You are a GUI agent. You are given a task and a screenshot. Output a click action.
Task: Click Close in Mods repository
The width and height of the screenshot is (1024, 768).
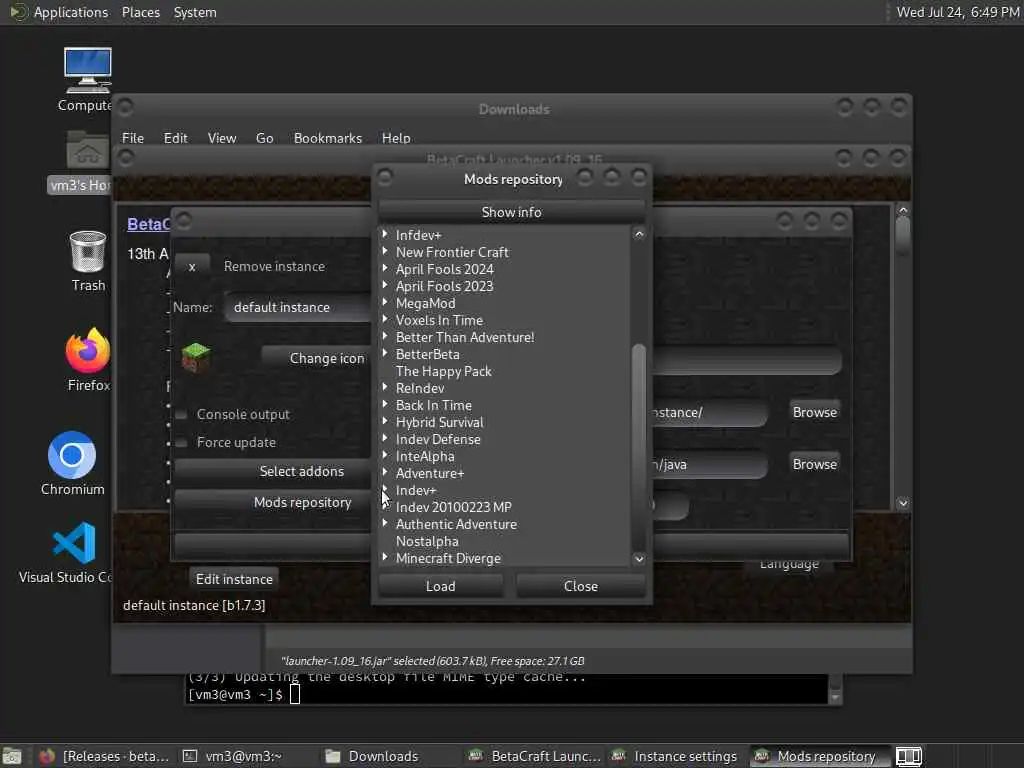pyautogui.click(x=581, y=586)
